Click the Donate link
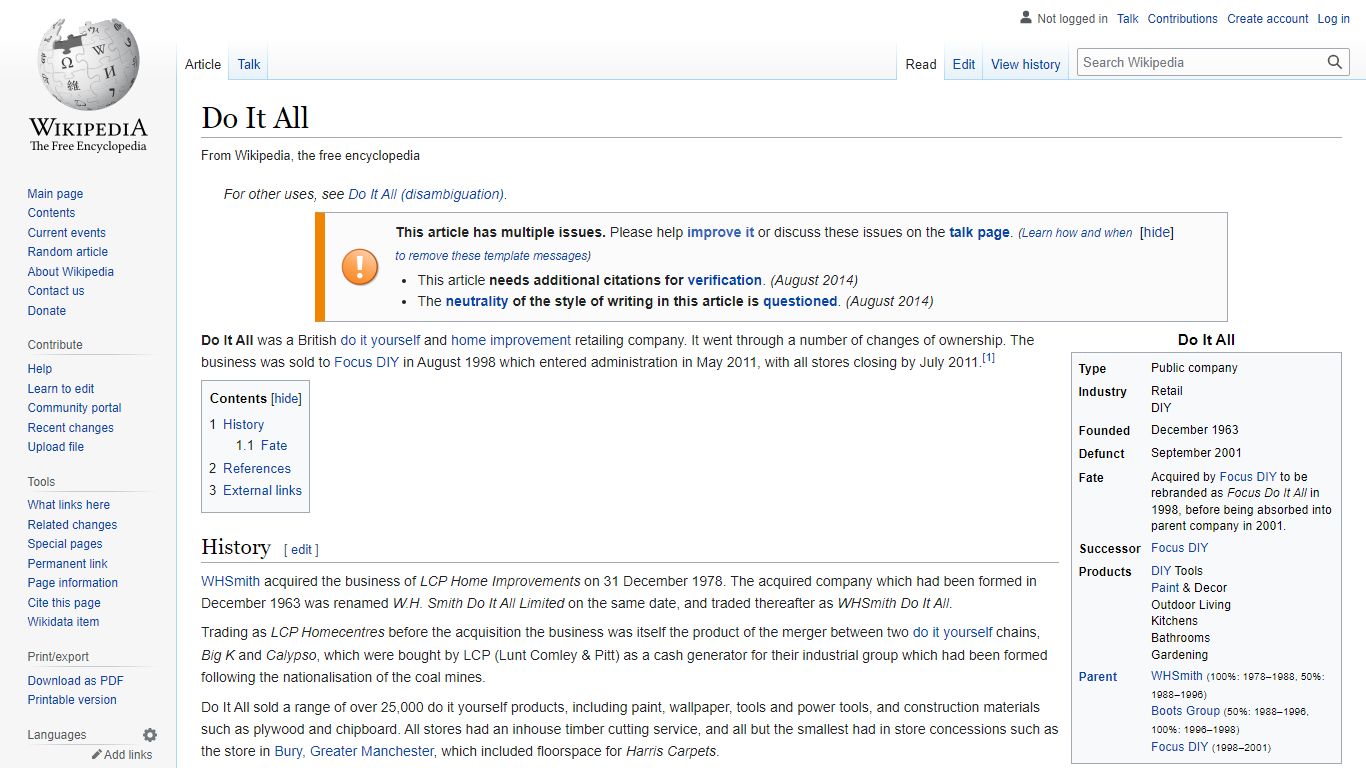1366x768 pixels. click(47, 311)
